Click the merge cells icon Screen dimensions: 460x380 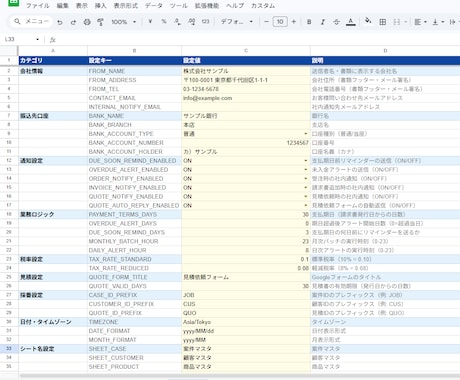click(397, 22)
